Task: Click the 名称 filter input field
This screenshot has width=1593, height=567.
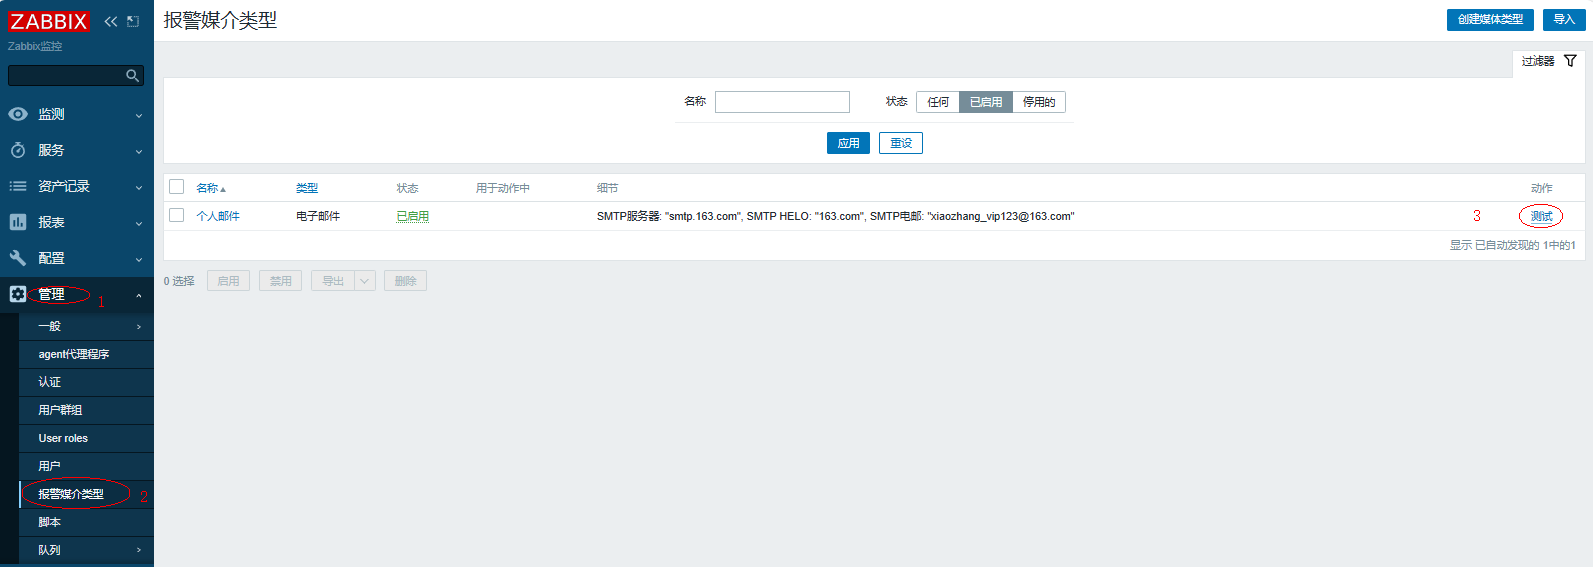Action: pos(782,102)
